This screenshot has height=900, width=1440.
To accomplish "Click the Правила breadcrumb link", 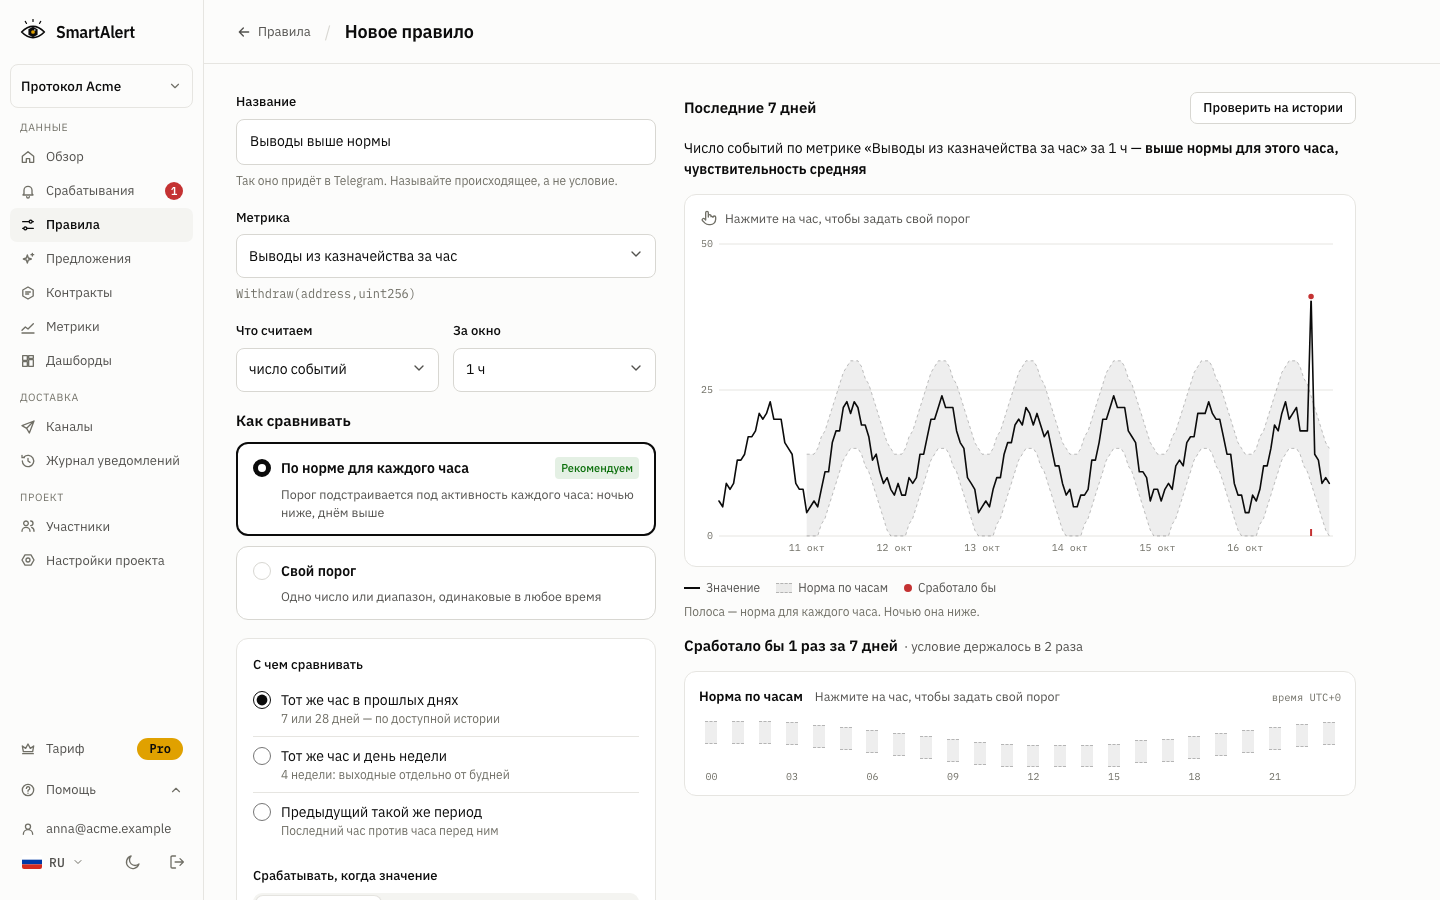I will 284,32.
